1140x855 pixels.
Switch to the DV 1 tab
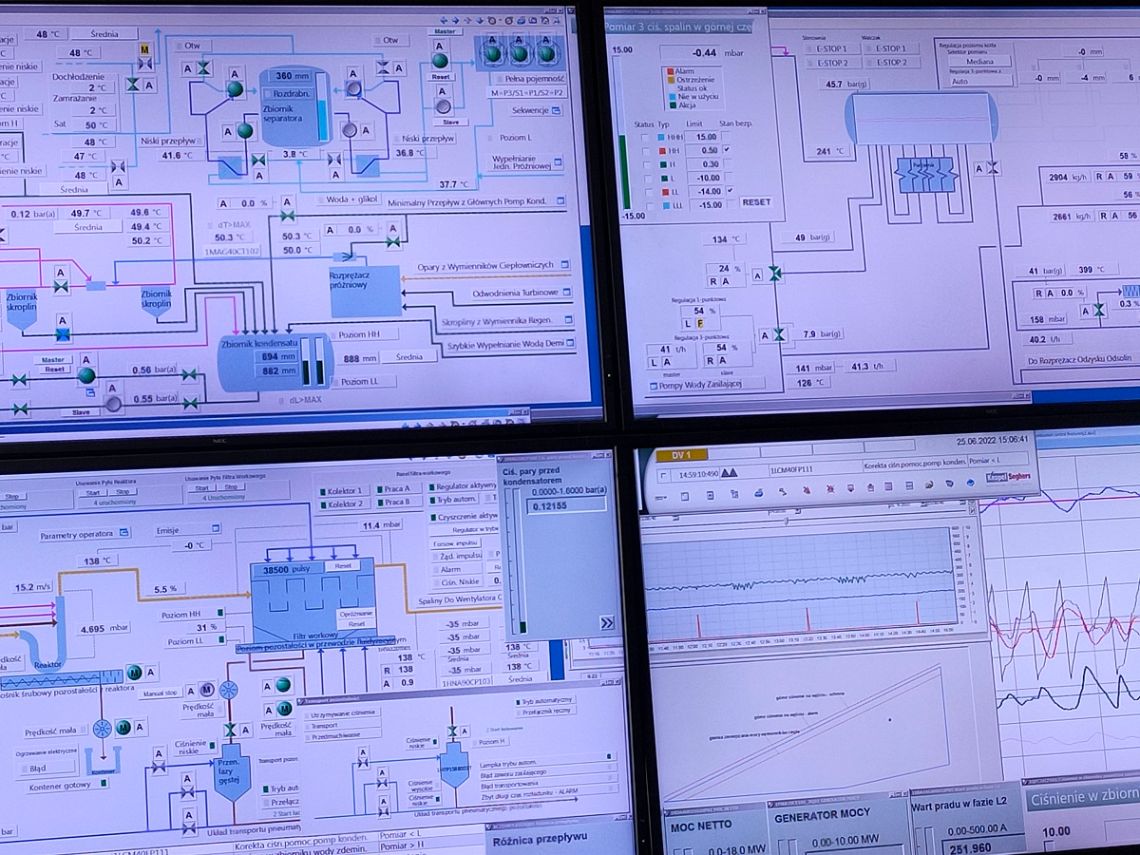(x=682, y=455)
